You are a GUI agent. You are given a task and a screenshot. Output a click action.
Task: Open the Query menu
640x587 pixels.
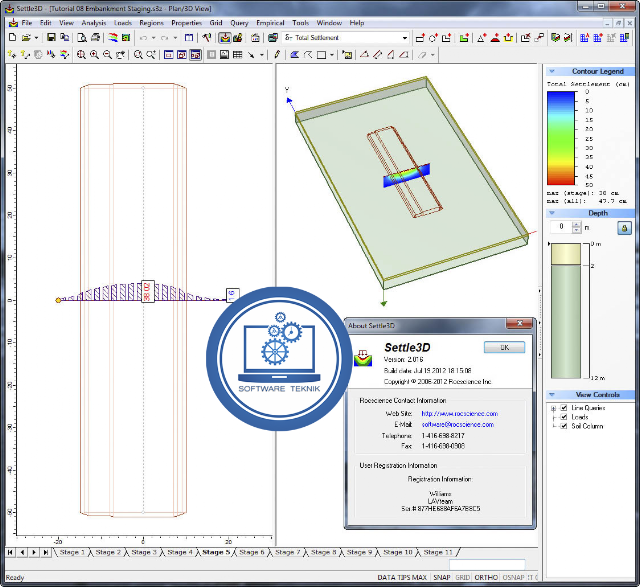[x=239, y=23]
